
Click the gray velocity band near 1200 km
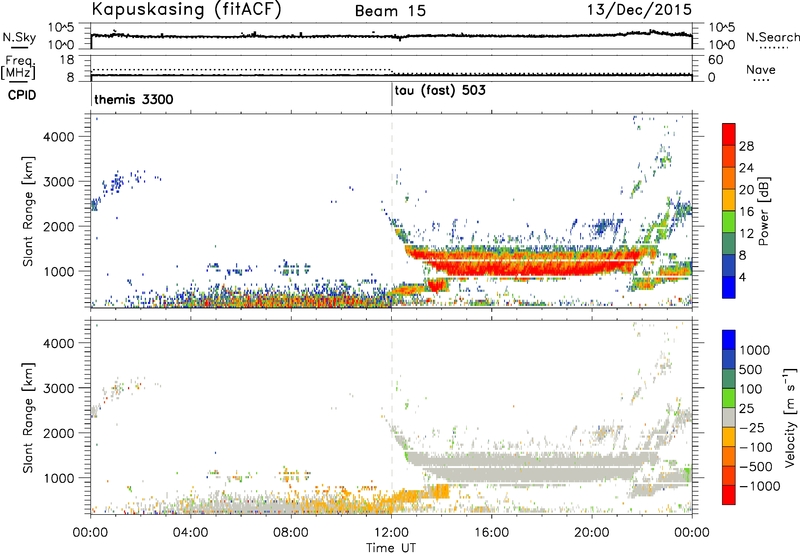coord(531,467)
